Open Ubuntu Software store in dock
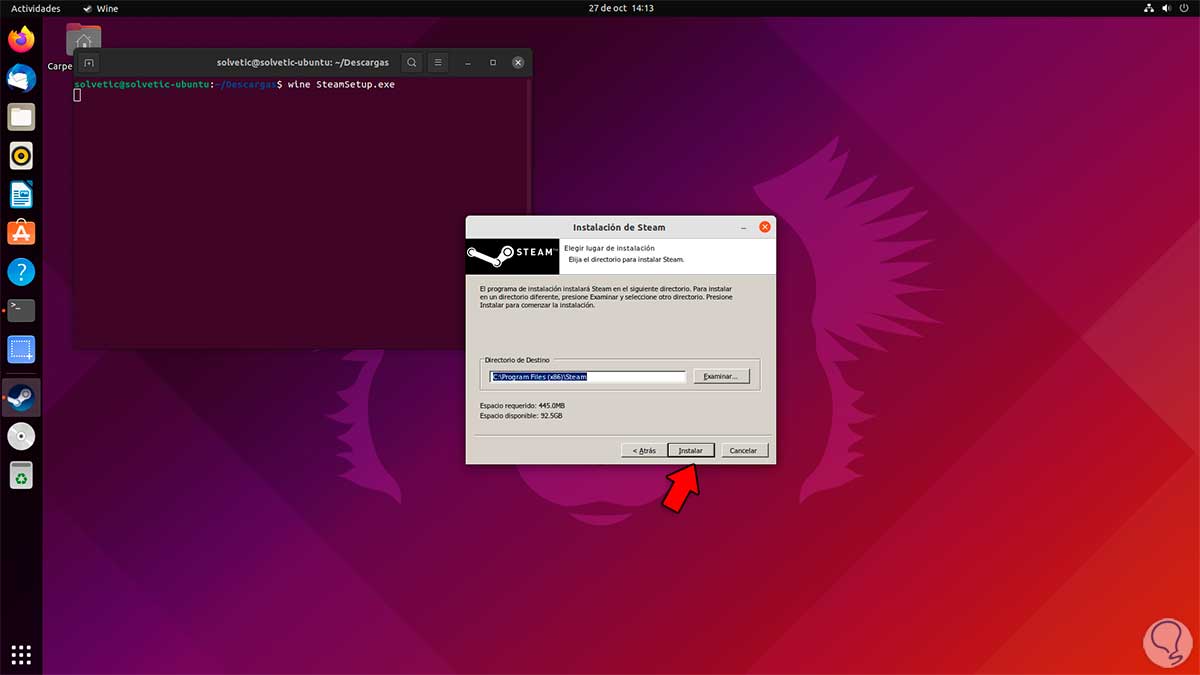 pyautogui.click(x=21, y=233)
